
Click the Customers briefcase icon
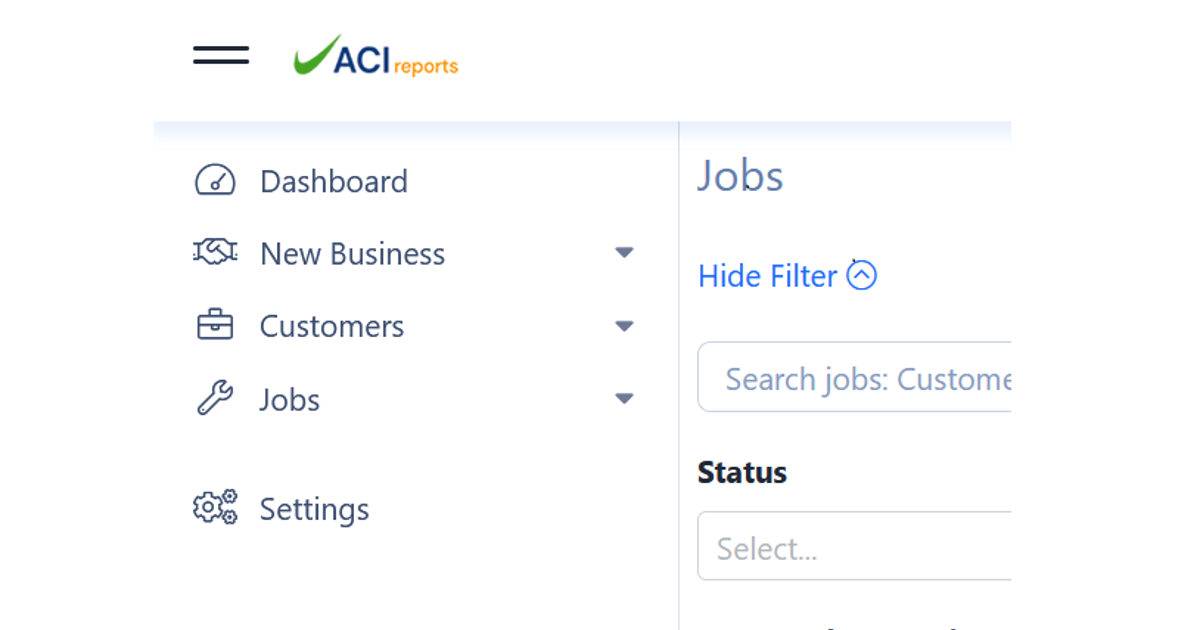coord(215,326)
